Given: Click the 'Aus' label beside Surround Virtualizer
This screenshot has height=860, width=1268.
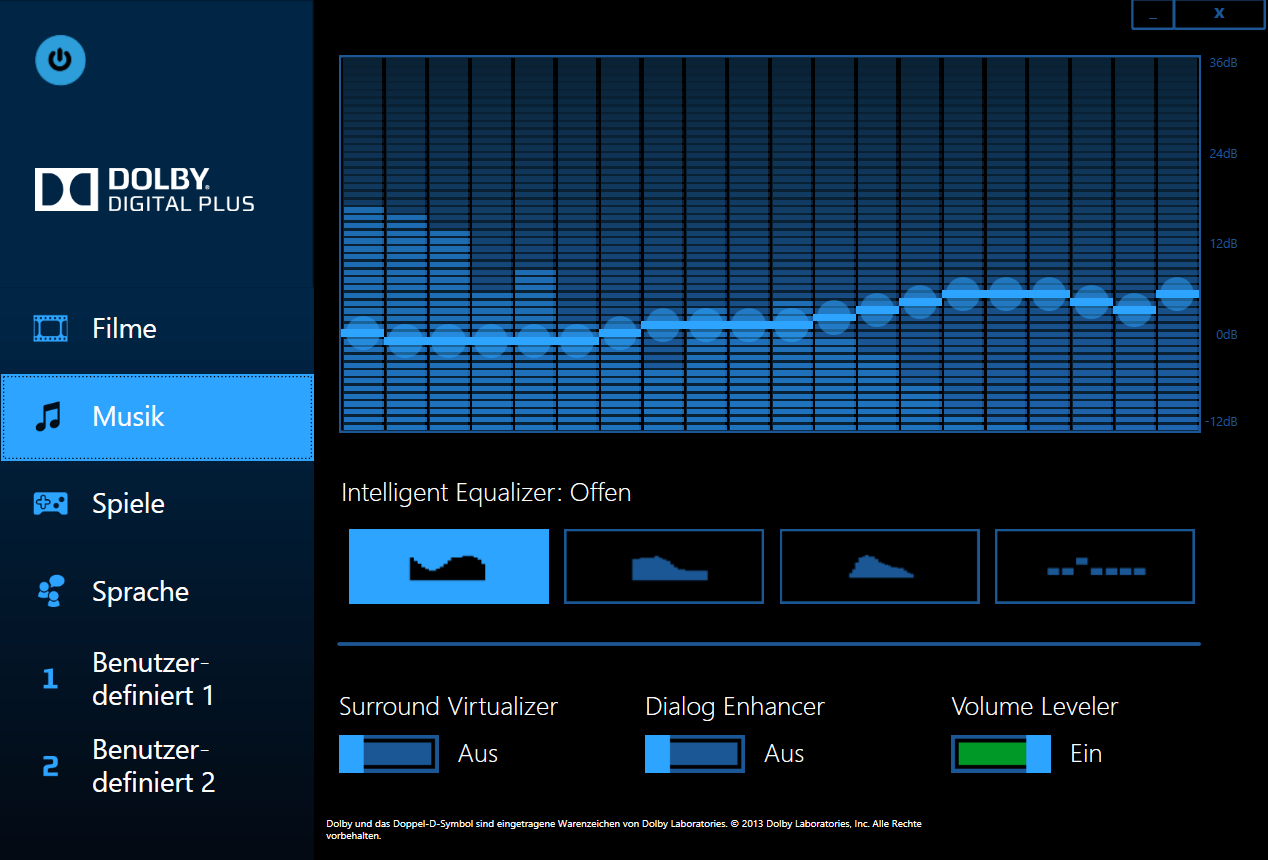Looking at the screenshot, I should point(478,754).
